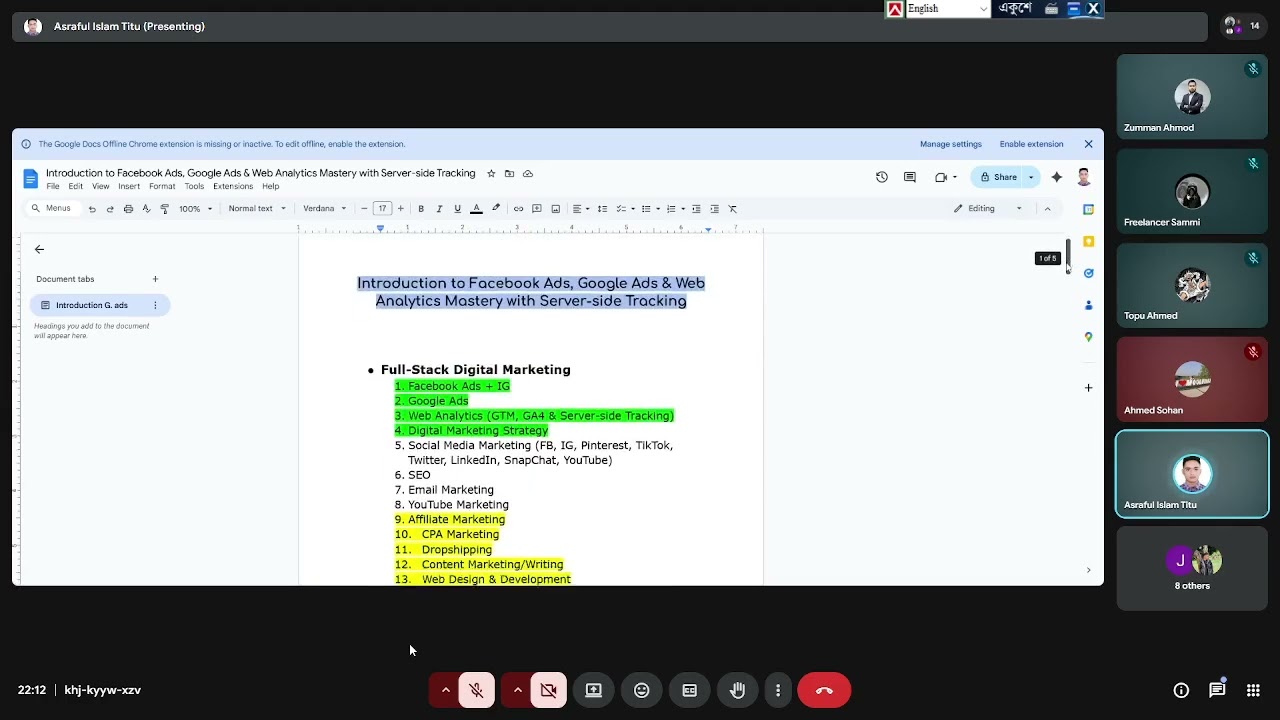This screenshot has width=1280, height=720.
Task: Select the Introduction G. ads document tab
Action: 100,305
